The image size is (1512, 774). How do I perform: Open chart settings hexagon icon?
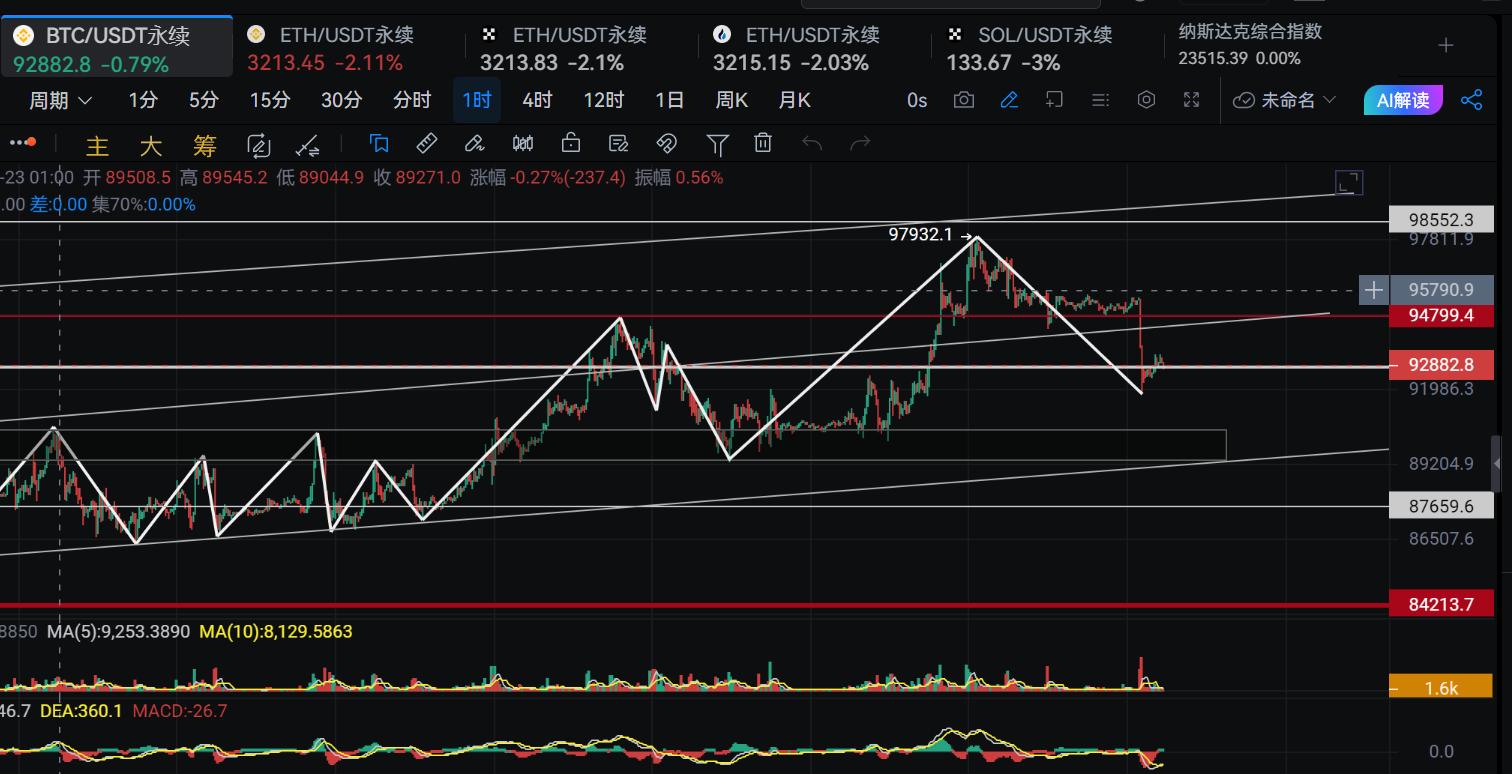1147,100
